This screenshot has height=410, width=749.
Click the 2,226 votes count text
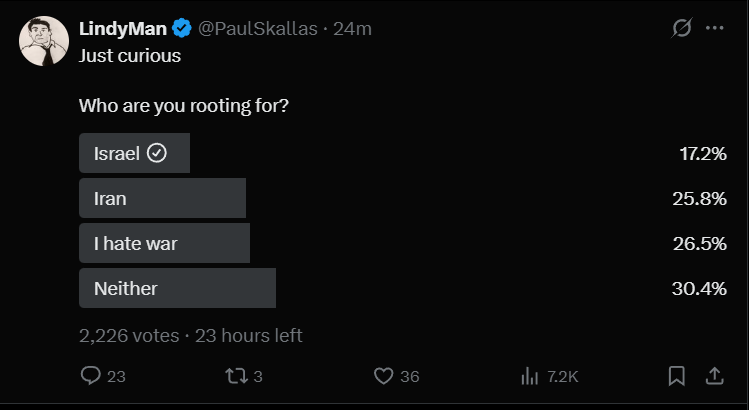(x=129, y=335)
